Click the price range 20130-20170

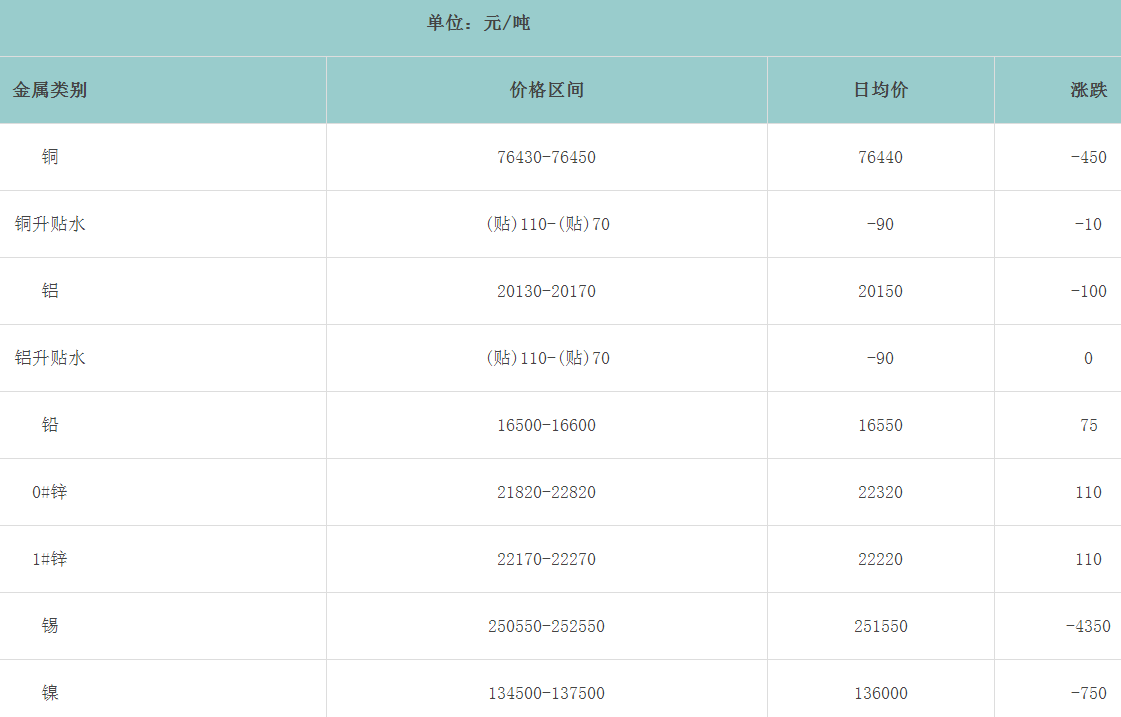pyautogui.click(x=546, y=291)
